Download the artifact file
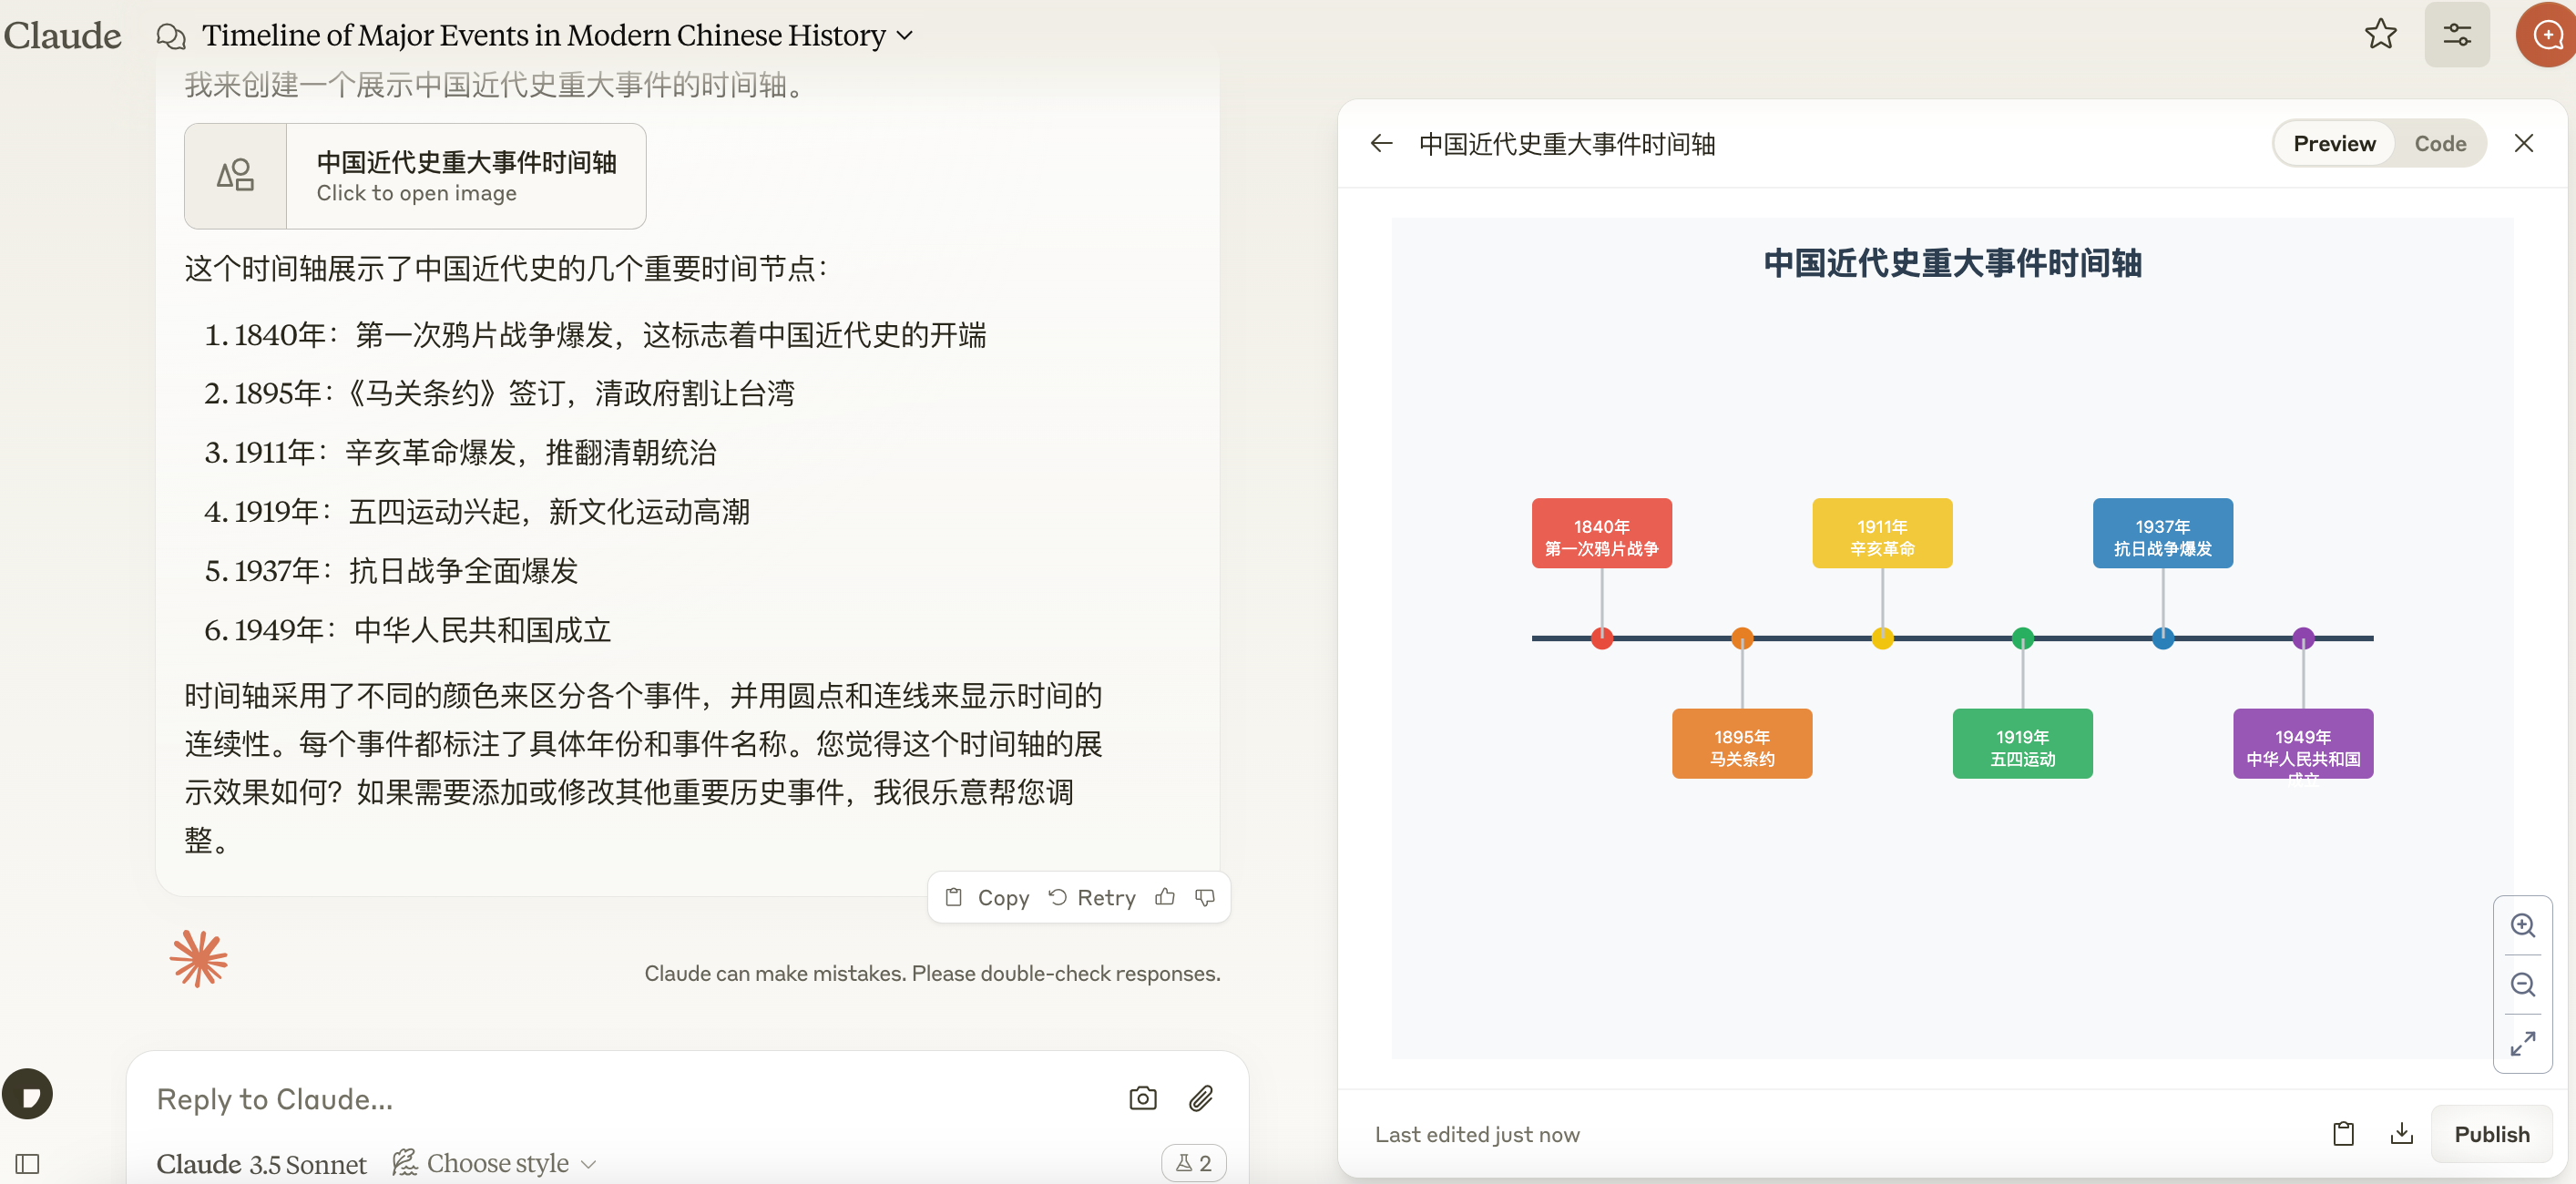The height and width of the screenshot is (1184, 2576). click(2401, 1133)
